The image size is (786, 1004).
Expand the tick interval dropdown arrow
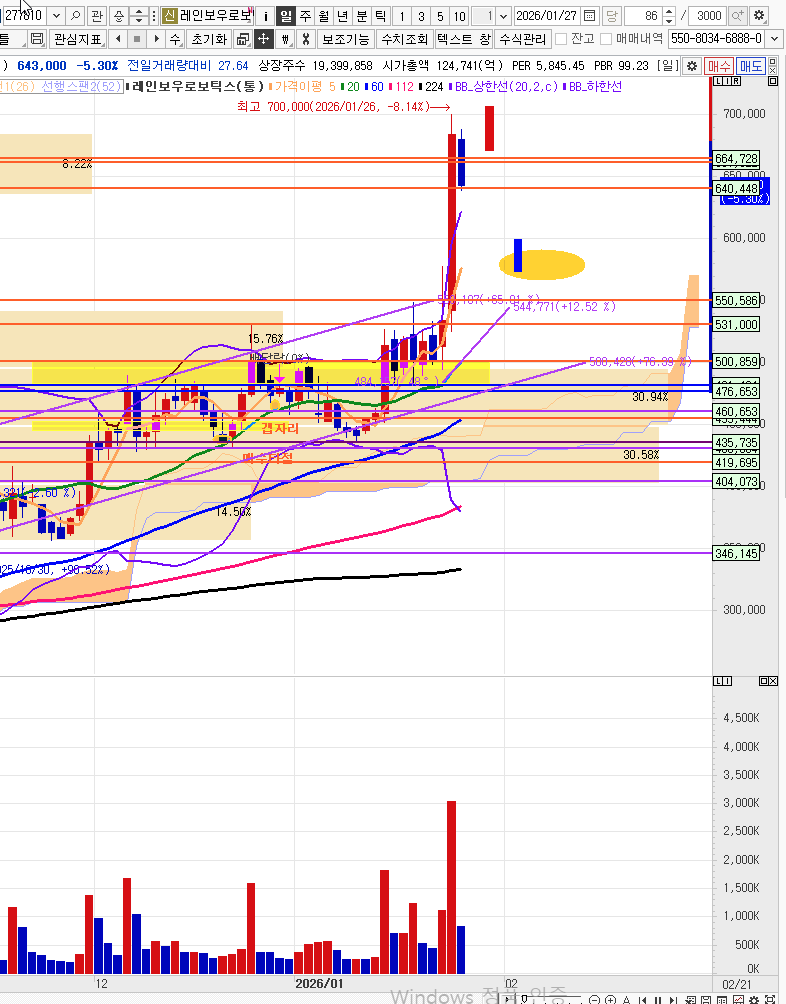pos(504,16)
